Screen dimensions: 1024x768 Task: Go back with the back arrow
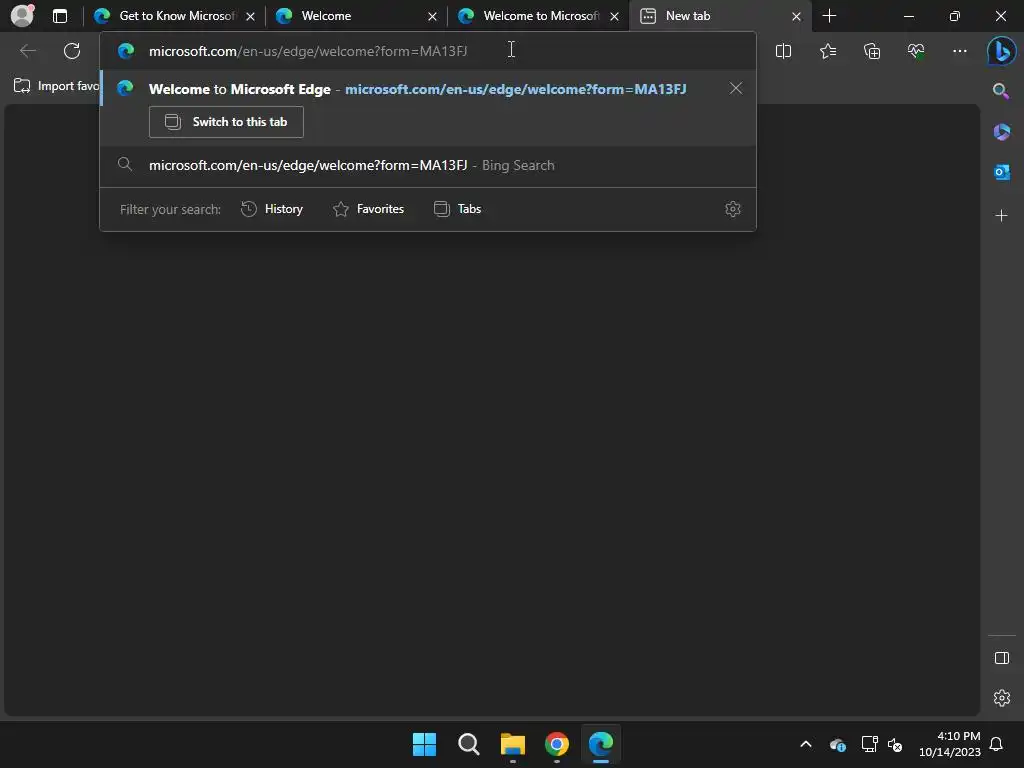[x=28, y=51]
